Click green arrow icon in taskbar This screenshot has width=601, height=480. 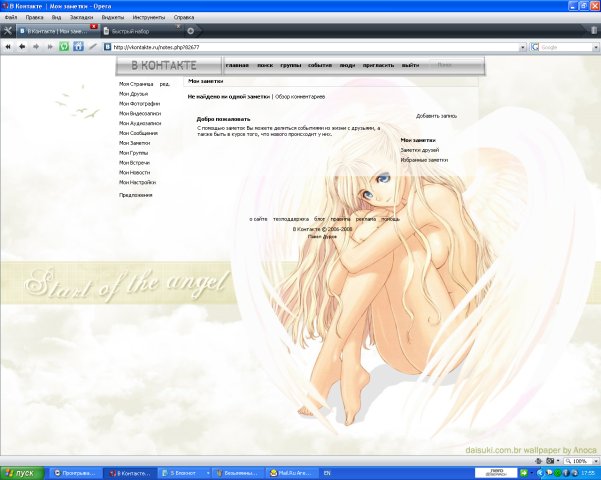[x=523, y=473]
